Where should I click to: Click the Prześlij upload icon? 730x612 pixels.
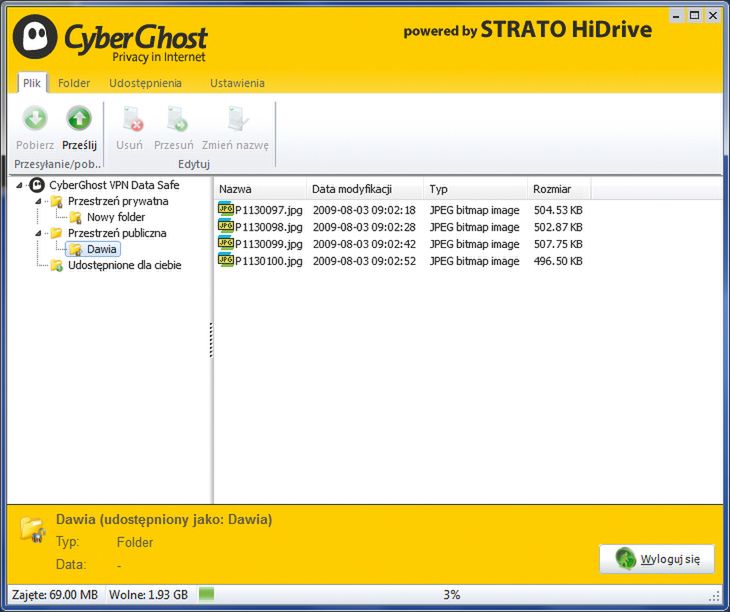pos(79,119)
